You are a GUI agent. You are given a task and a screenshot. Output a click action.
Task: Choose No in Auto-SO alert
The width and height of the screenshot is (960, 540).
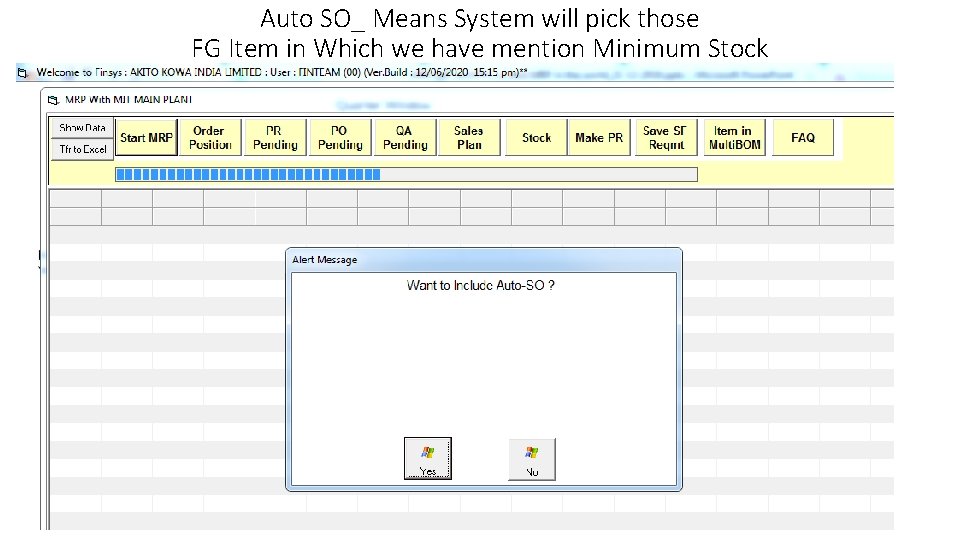532,459
